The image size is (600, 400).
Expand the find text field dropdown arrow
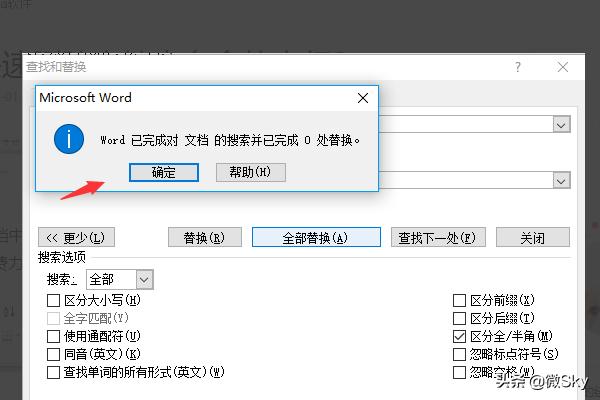coord(561,124)
